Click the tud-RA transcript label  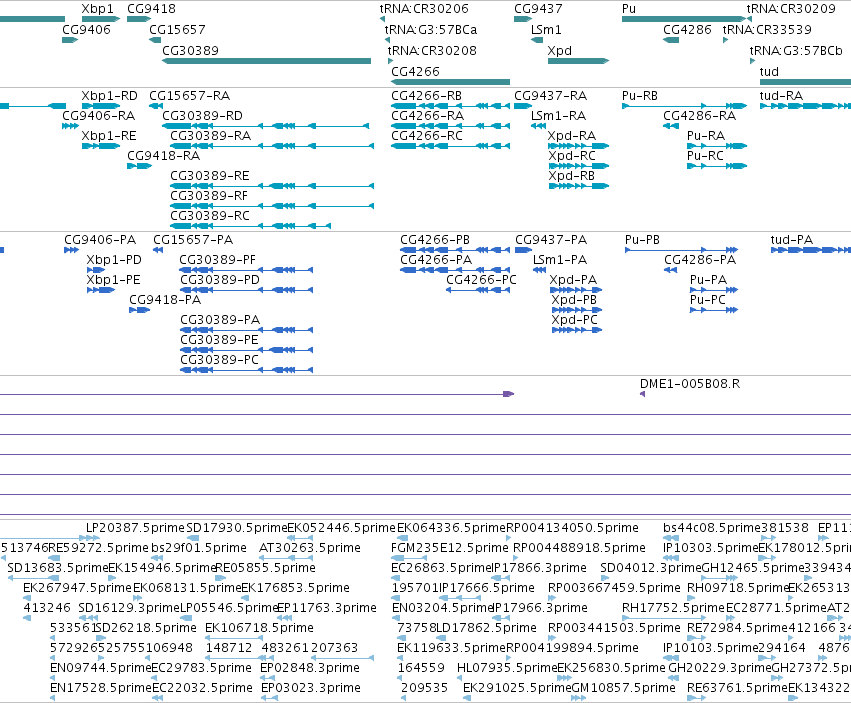coord(782,96)
